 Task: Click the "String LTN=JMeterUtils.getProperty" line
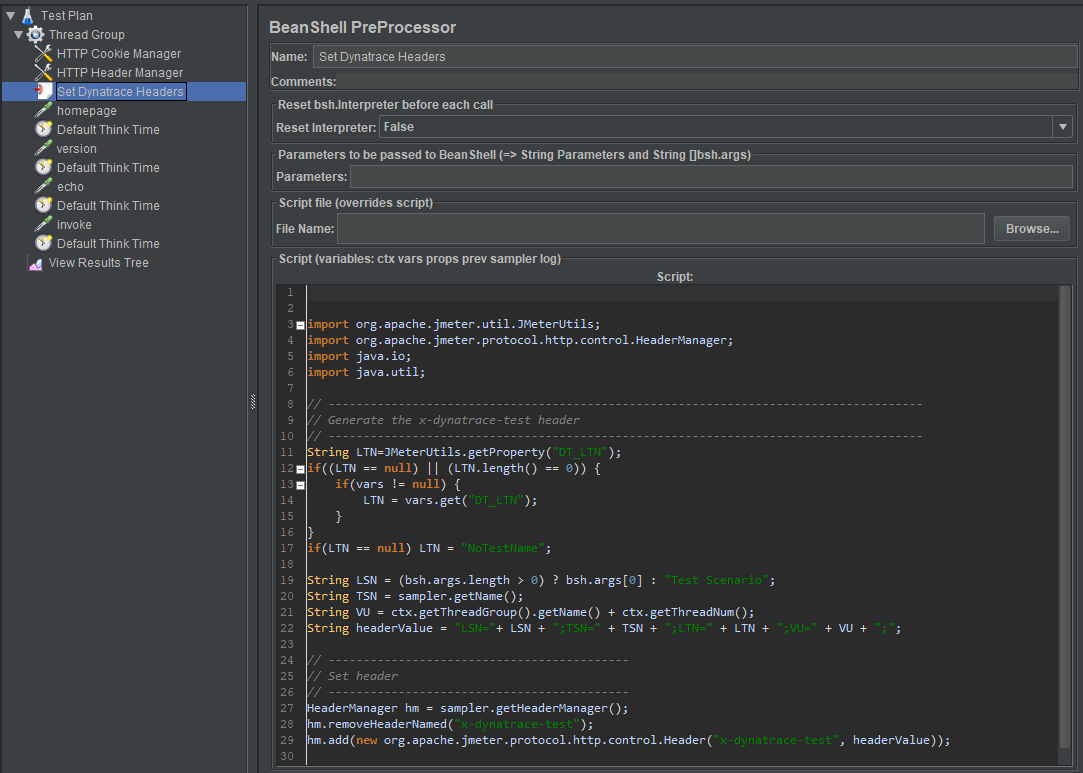464,452
